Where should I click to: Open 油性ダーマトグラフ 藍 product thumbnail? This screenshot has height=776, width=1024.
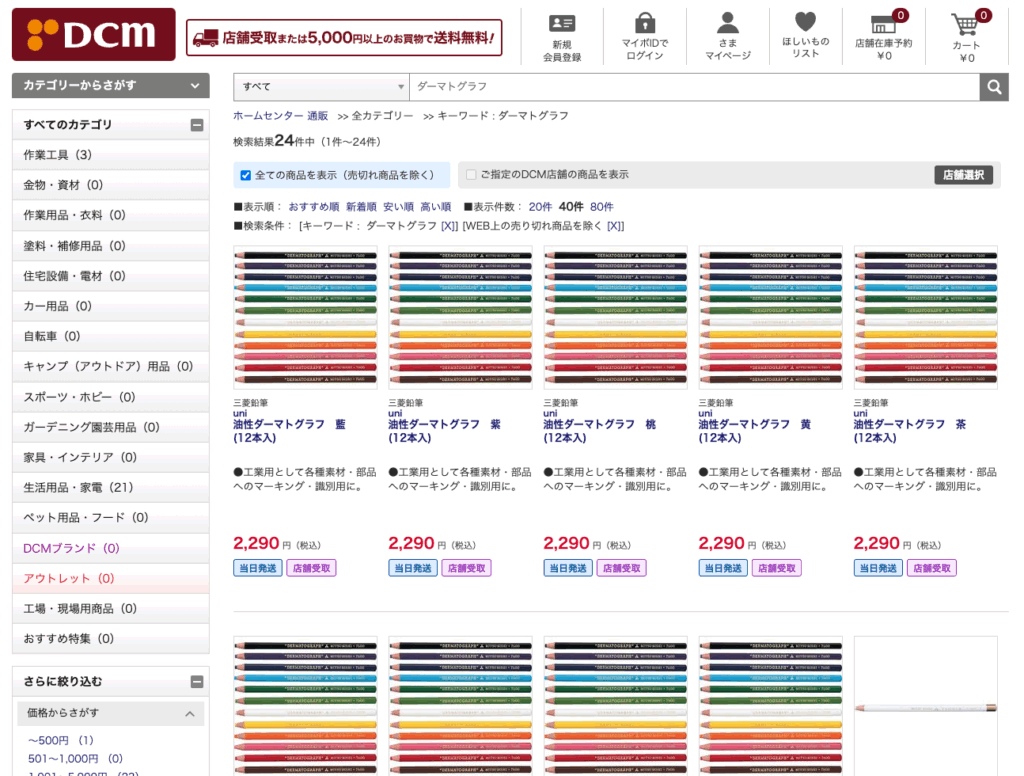pos(306,317)
